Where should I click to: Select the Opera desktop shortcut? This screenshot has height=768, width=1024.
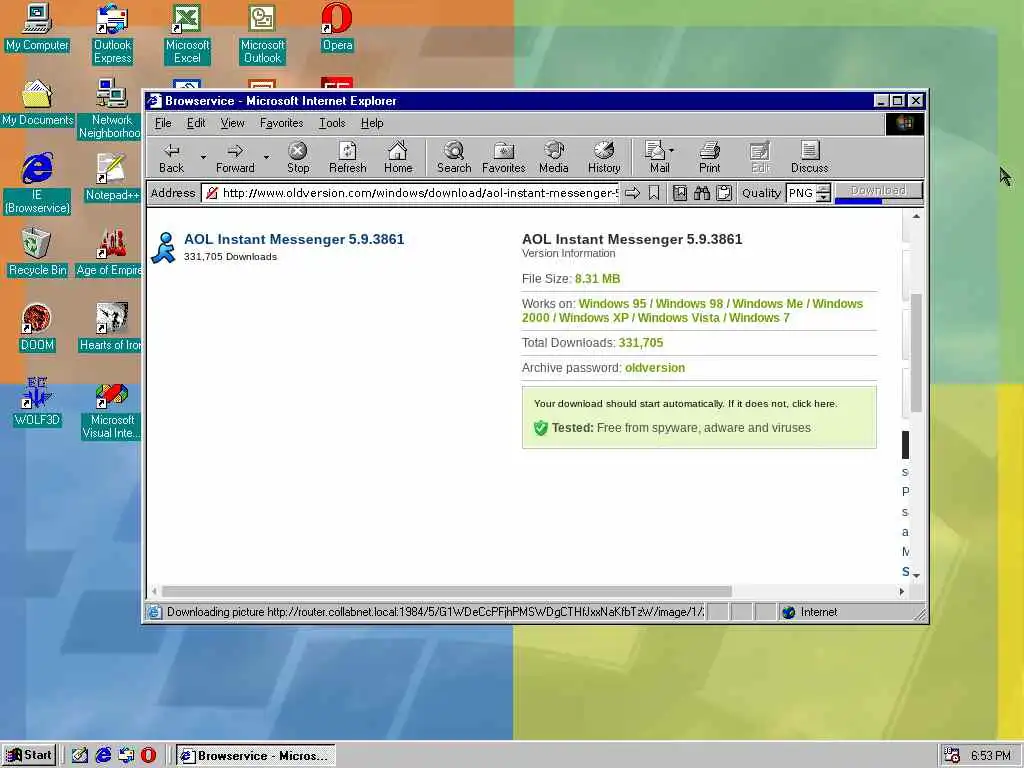pos(337,27)
